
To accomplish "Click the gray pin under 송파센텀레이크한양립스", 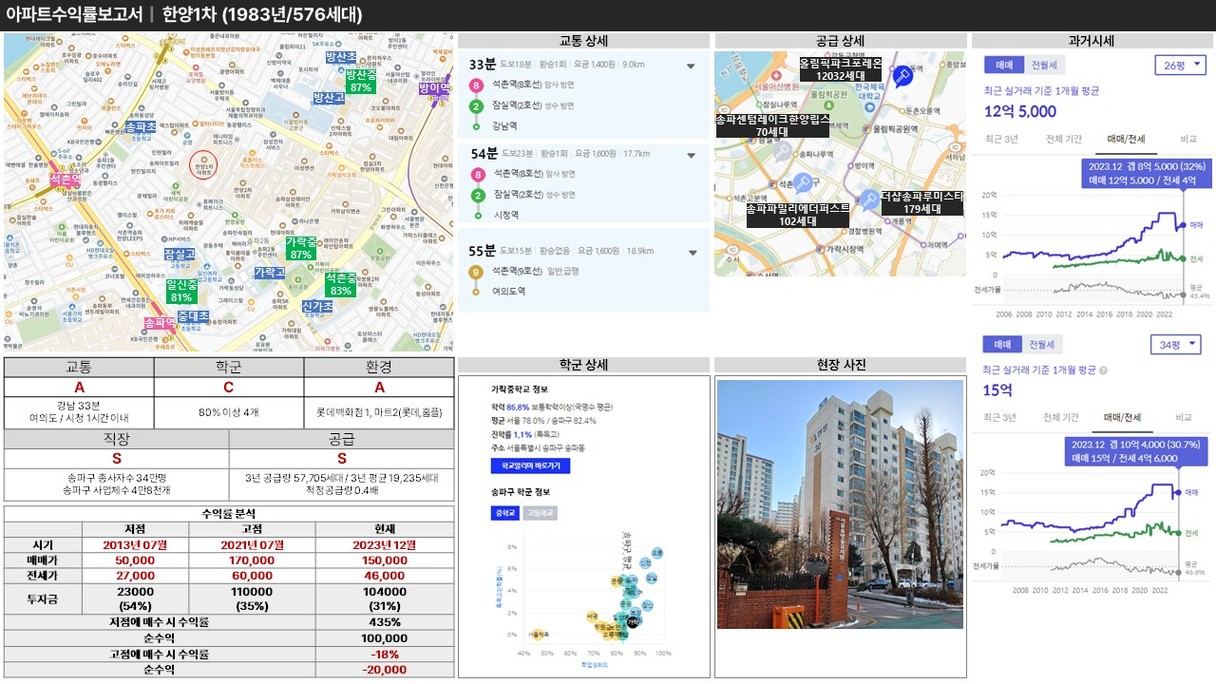I will (783, 150).
